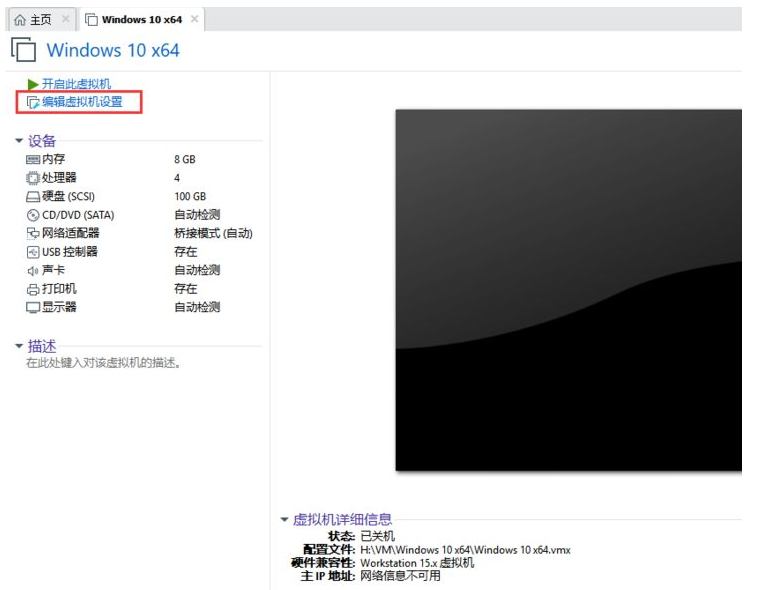Collapse the 描述 description section
This screenshot has width=763, height=590.
(18, 346)
